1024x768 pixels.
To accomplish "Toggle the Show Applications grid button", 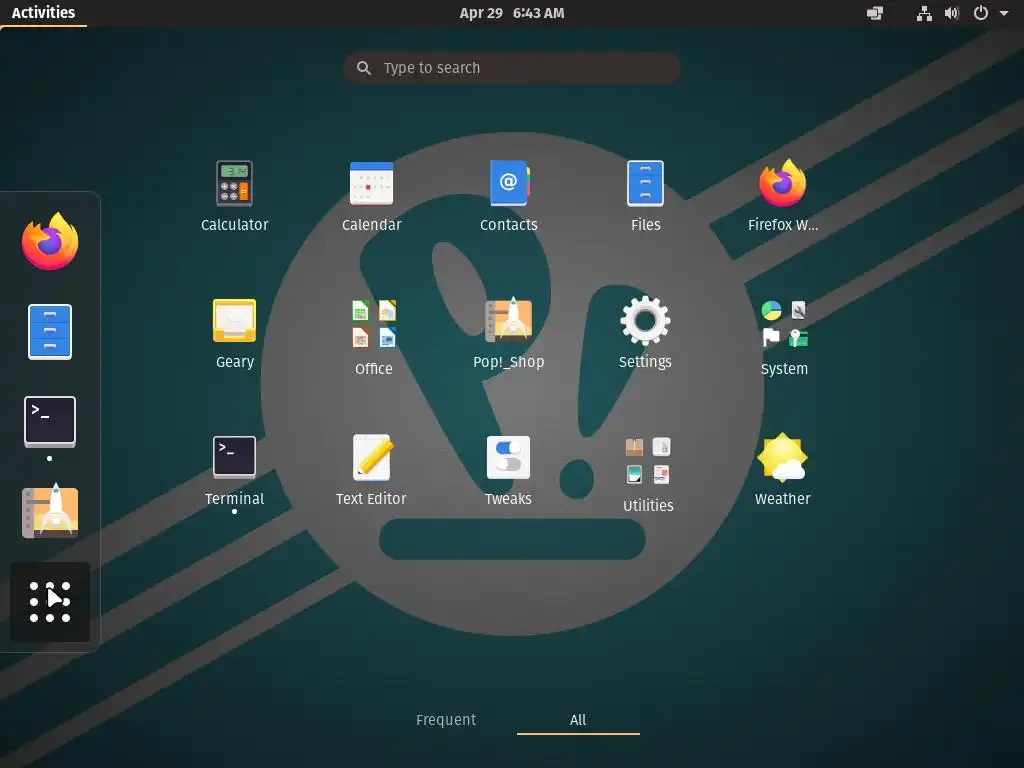I will 50,601.
